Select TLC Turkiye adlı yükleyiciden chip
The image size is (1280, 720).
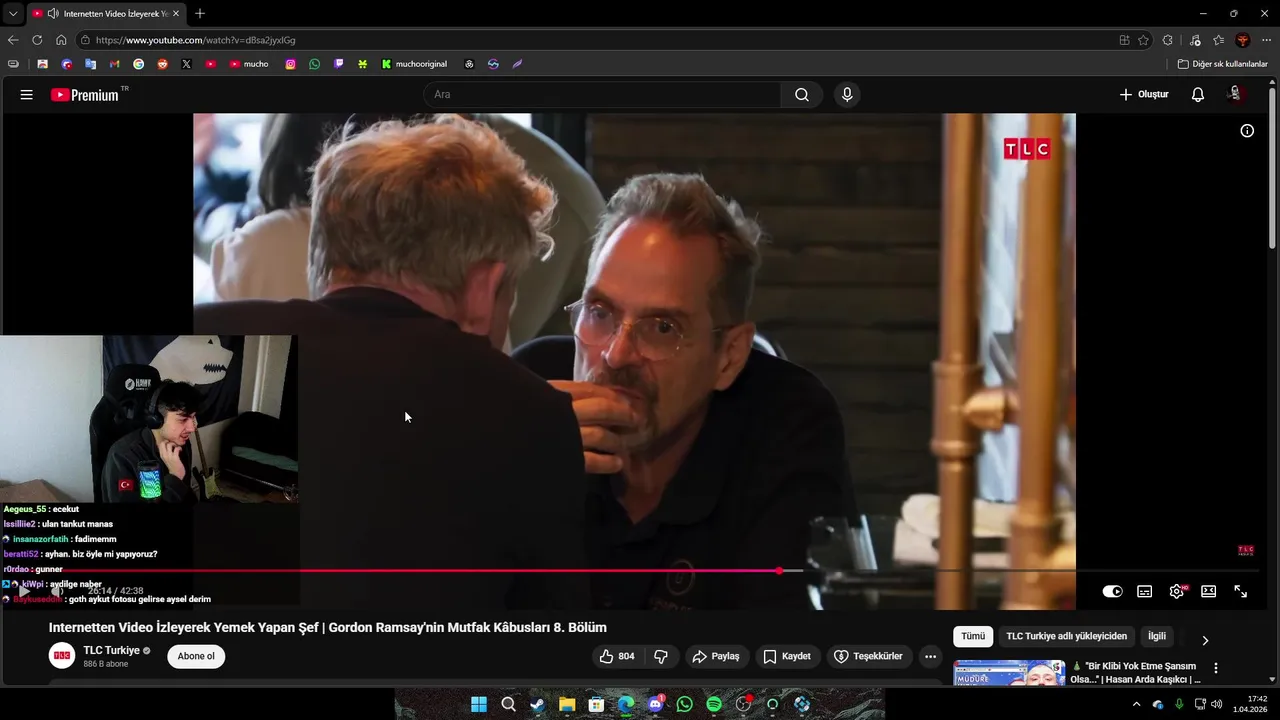[x=1066, y=636]
